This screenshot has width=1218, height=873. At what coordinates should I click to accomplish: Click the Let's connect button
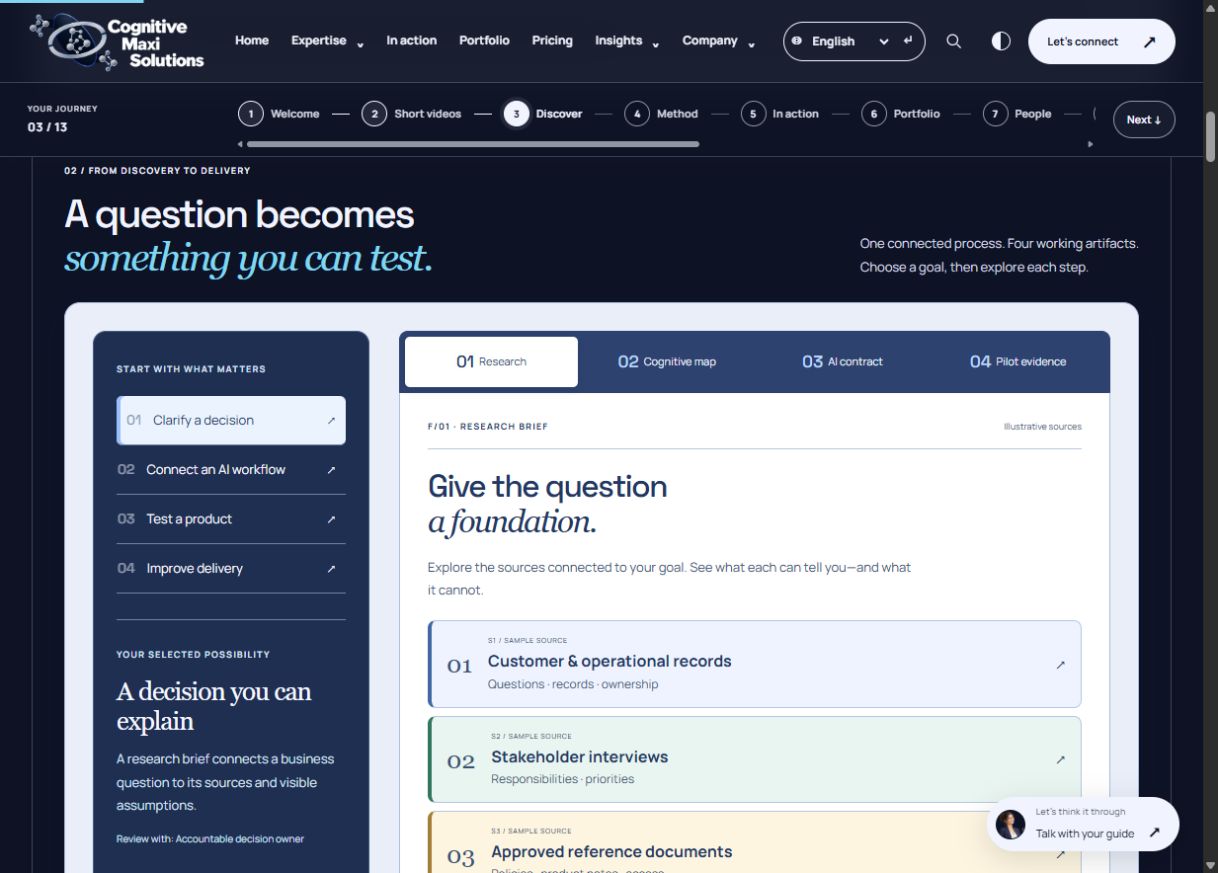[1101, 42]
